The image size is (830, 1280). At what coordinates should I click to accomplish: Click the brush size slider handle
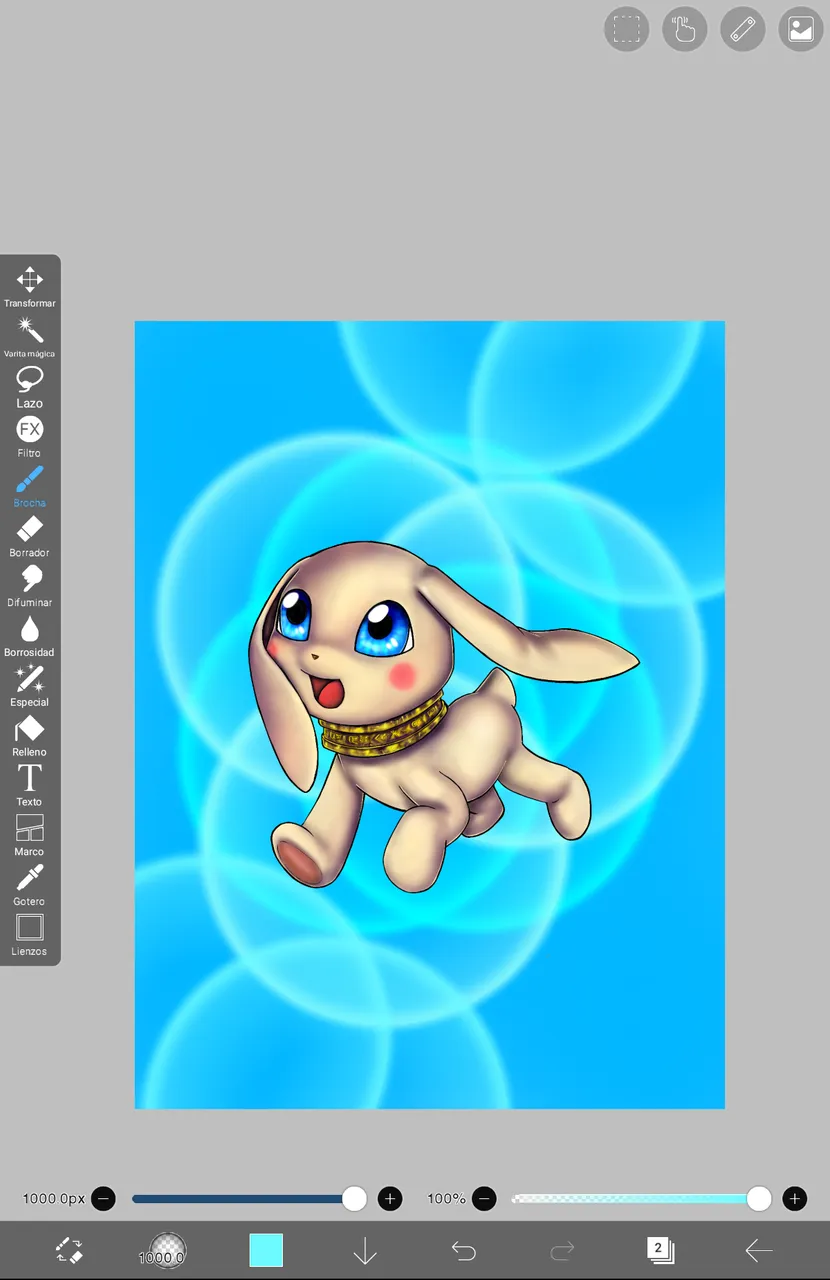point(354,1198)
